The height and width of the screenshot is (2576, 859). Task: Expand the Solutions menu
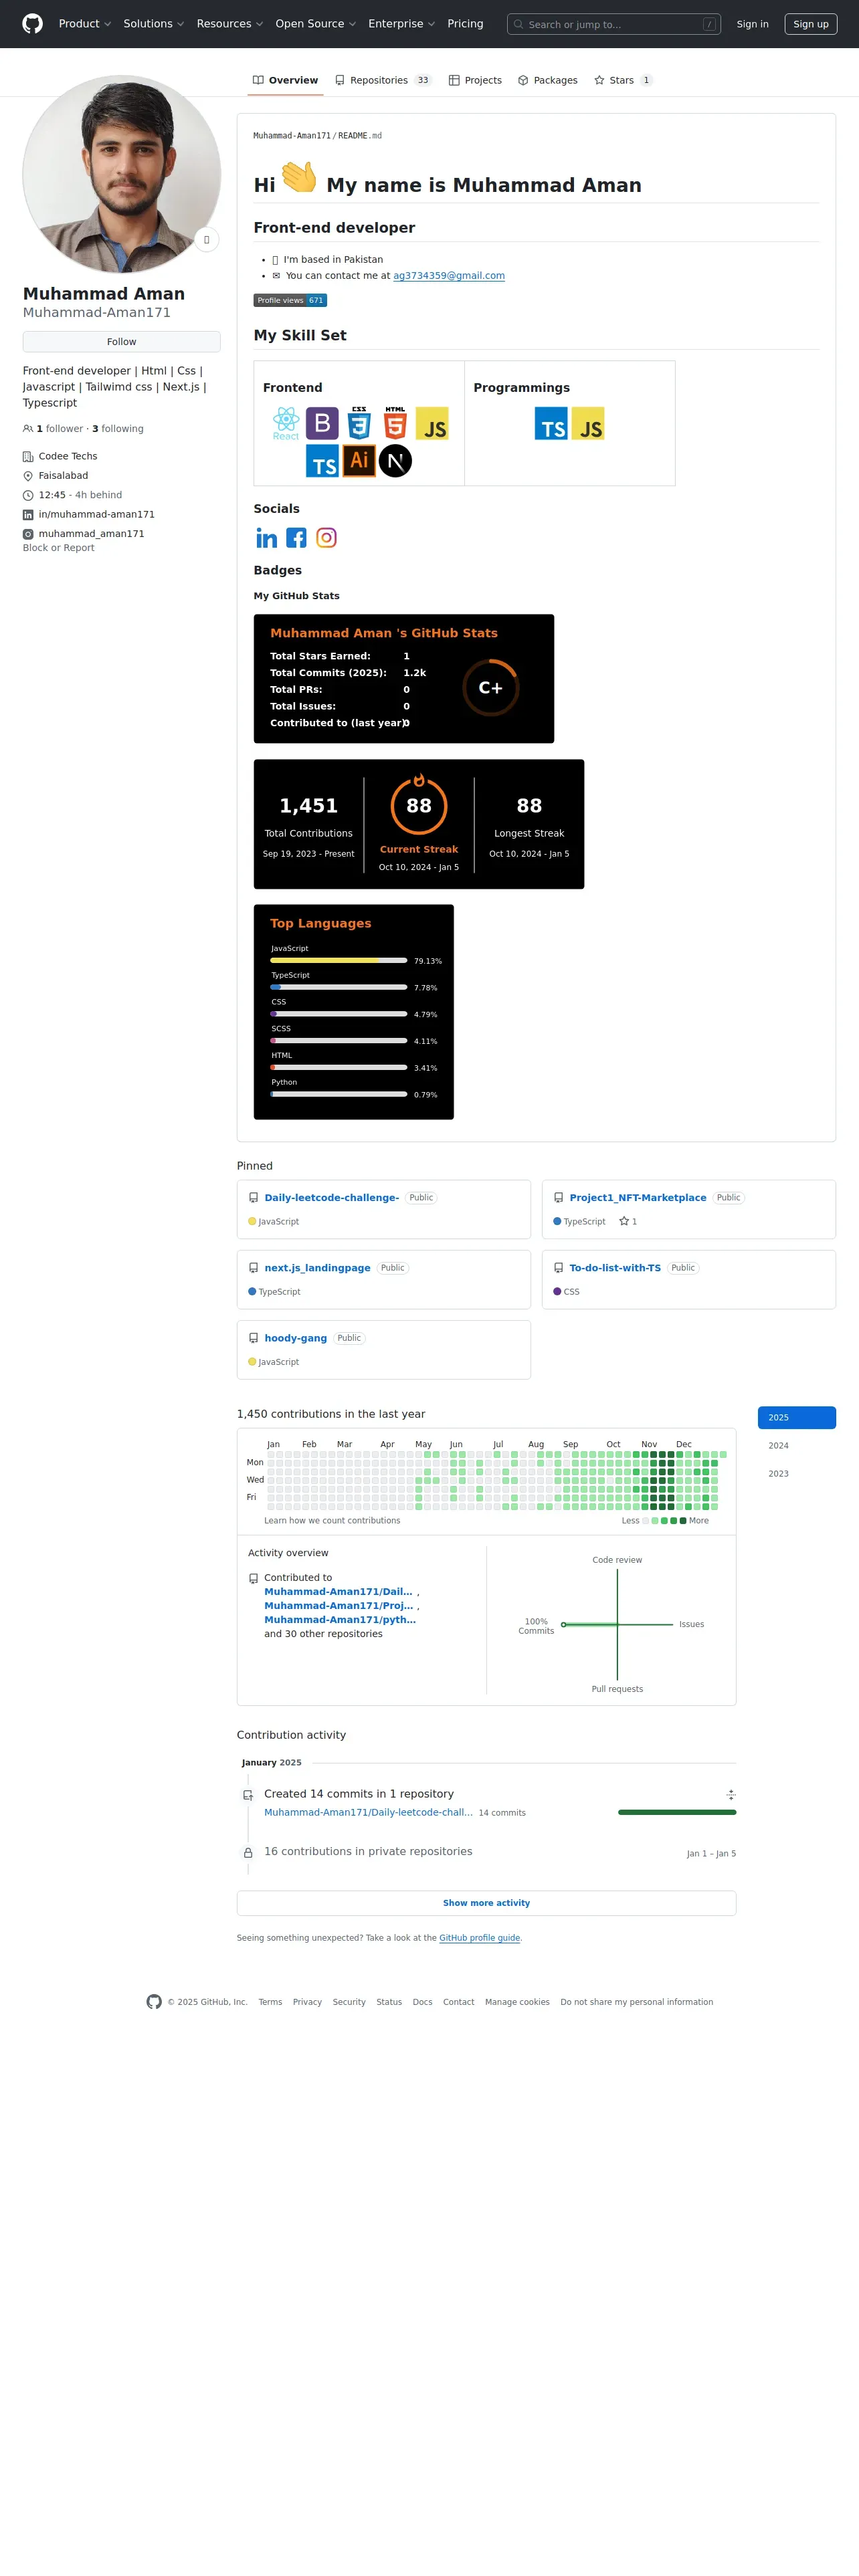pyautogui.click(x=154, y=24)
